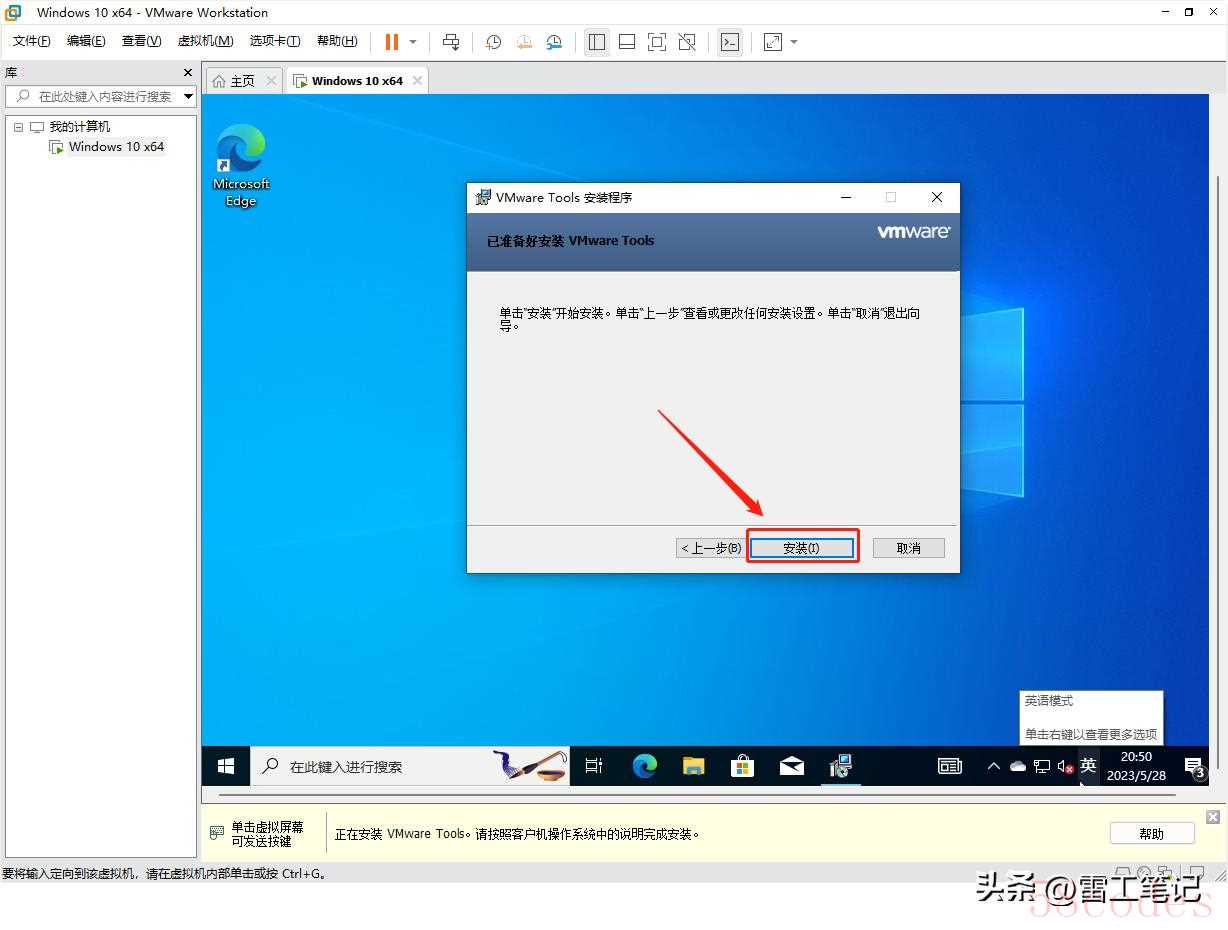
Task: Toggle the library sidebar panel view
Action: click(597, 42)
